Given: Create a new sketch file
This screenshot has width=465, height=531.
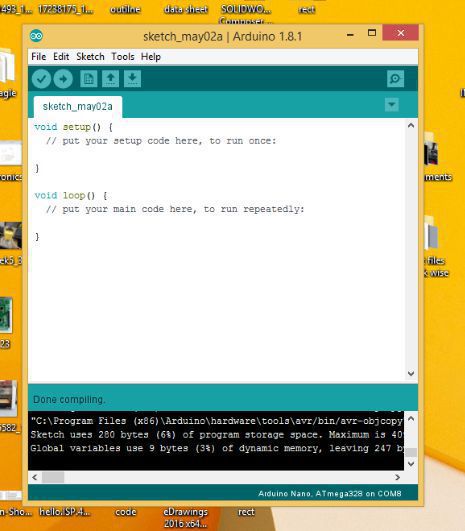Looking at the screenshot, I should (x=89, y=79).
